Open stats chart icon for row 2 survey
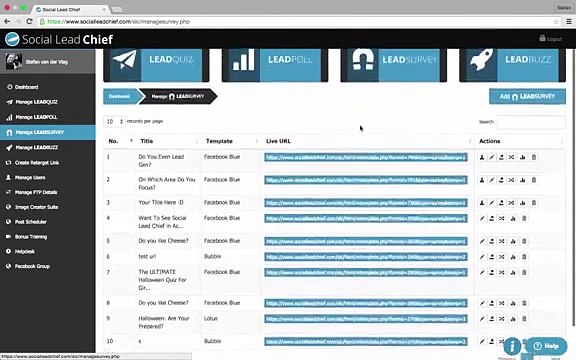The width and height of the screenshot is (576, 360). [522, 180]
